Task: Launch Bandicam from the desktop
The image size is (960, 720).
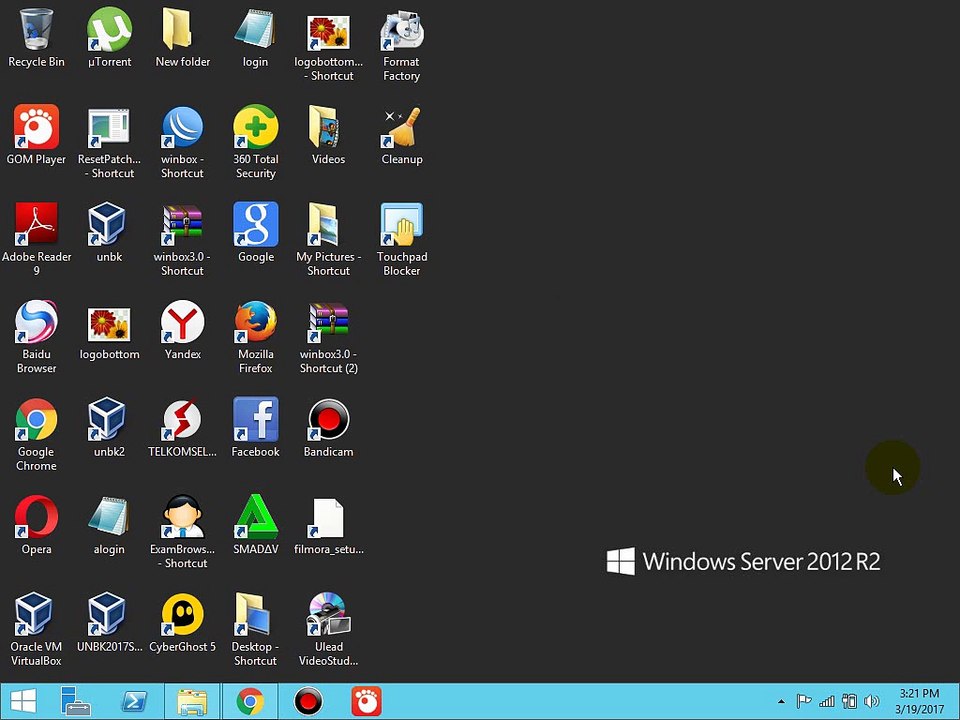Action: [x=329, y=427]
